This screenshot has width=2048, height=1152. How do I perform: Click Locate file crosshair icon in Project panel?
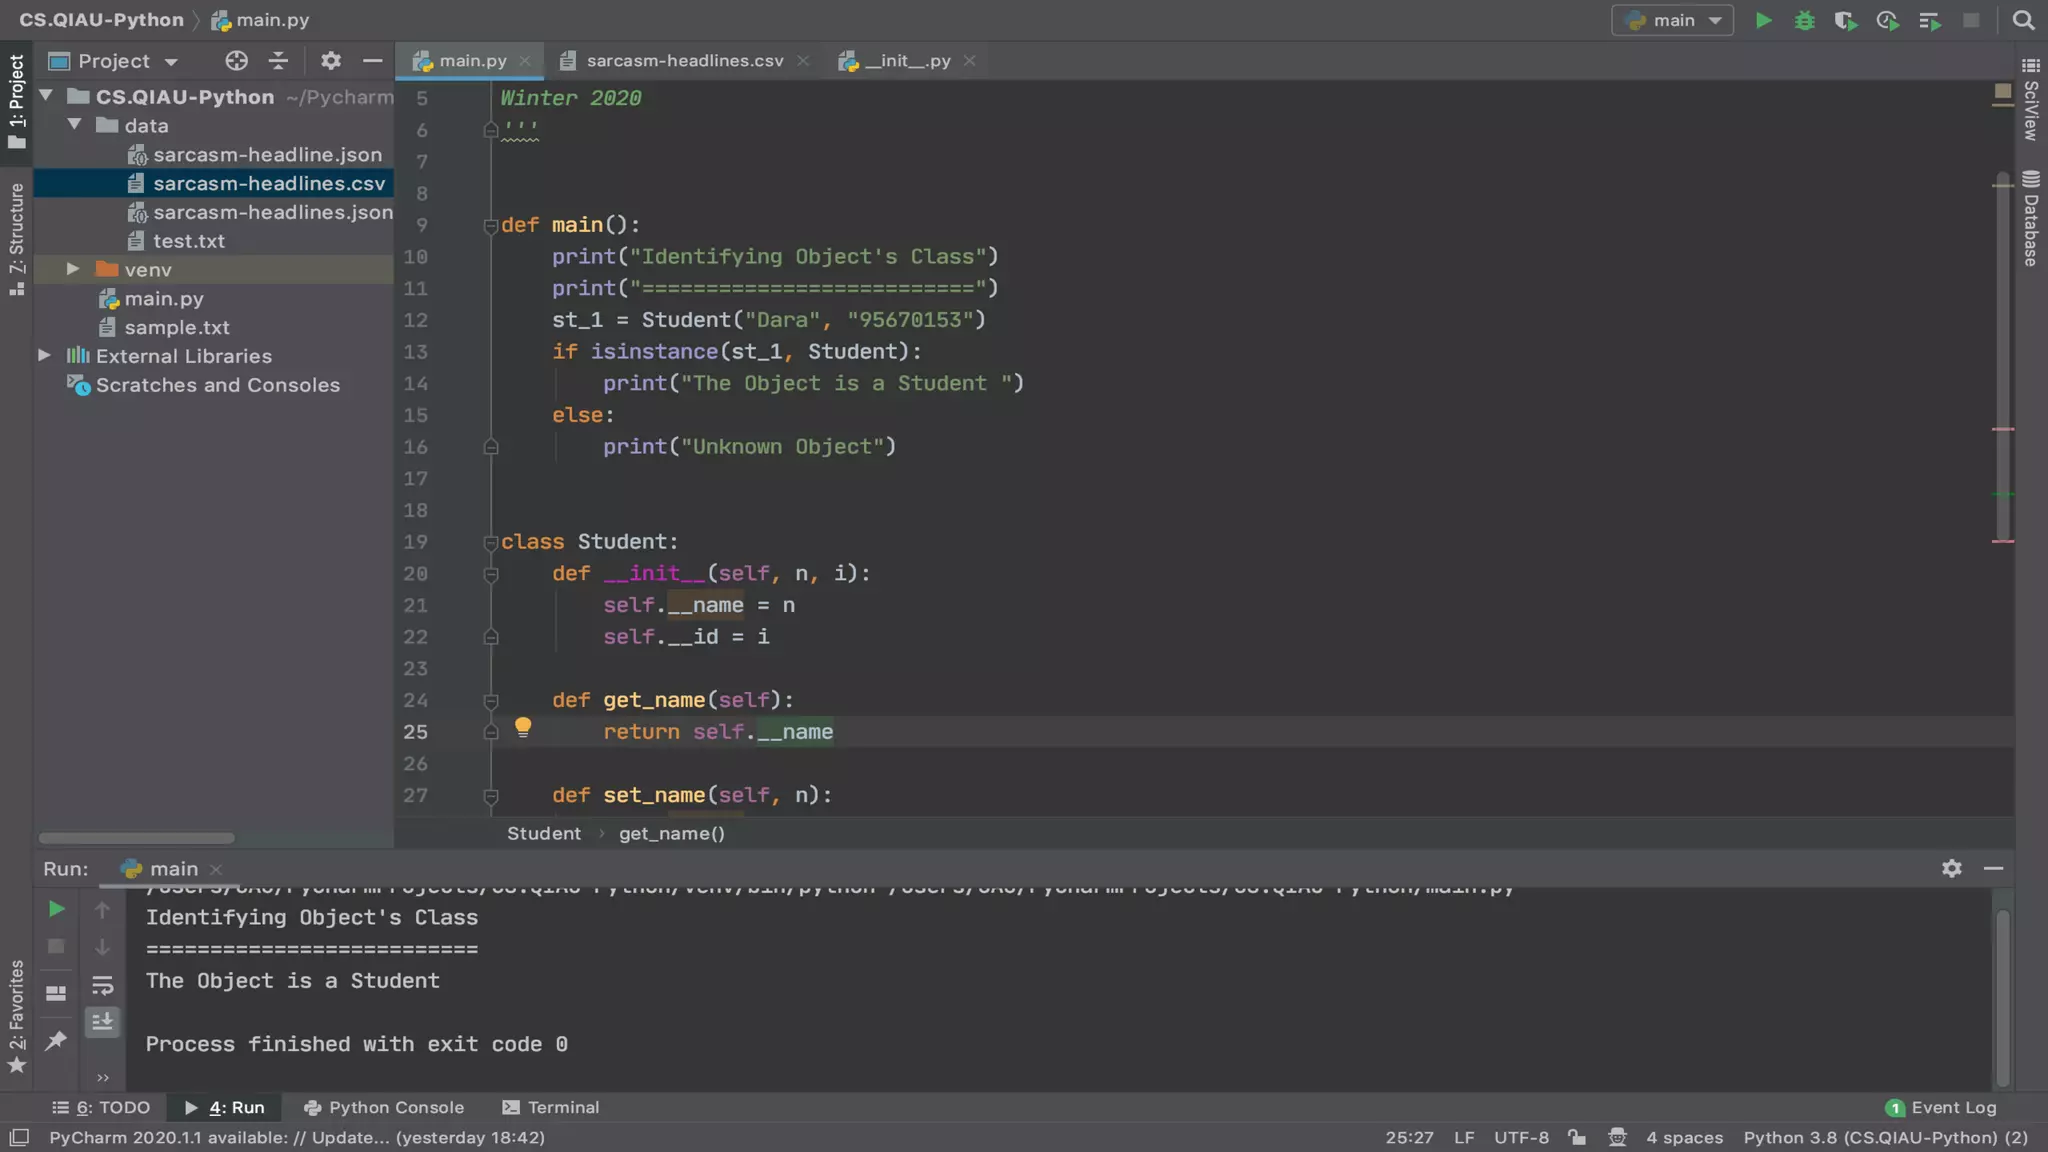click(236, 61)
